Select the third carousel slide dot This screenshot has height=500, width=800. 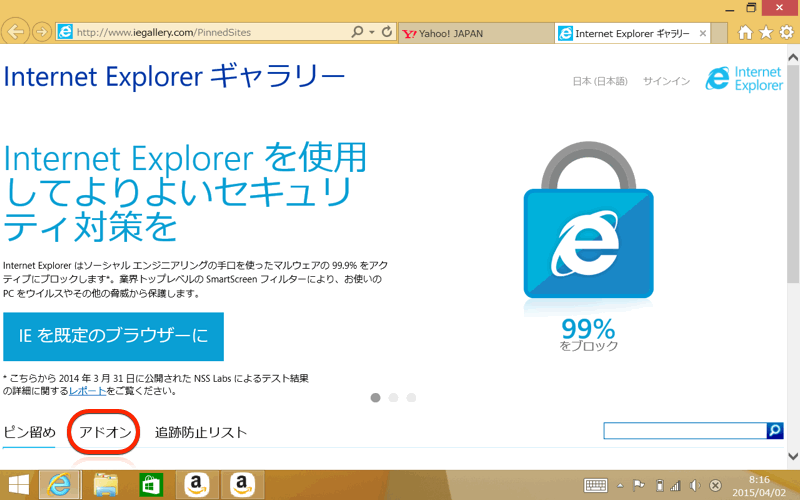[411, 397]
